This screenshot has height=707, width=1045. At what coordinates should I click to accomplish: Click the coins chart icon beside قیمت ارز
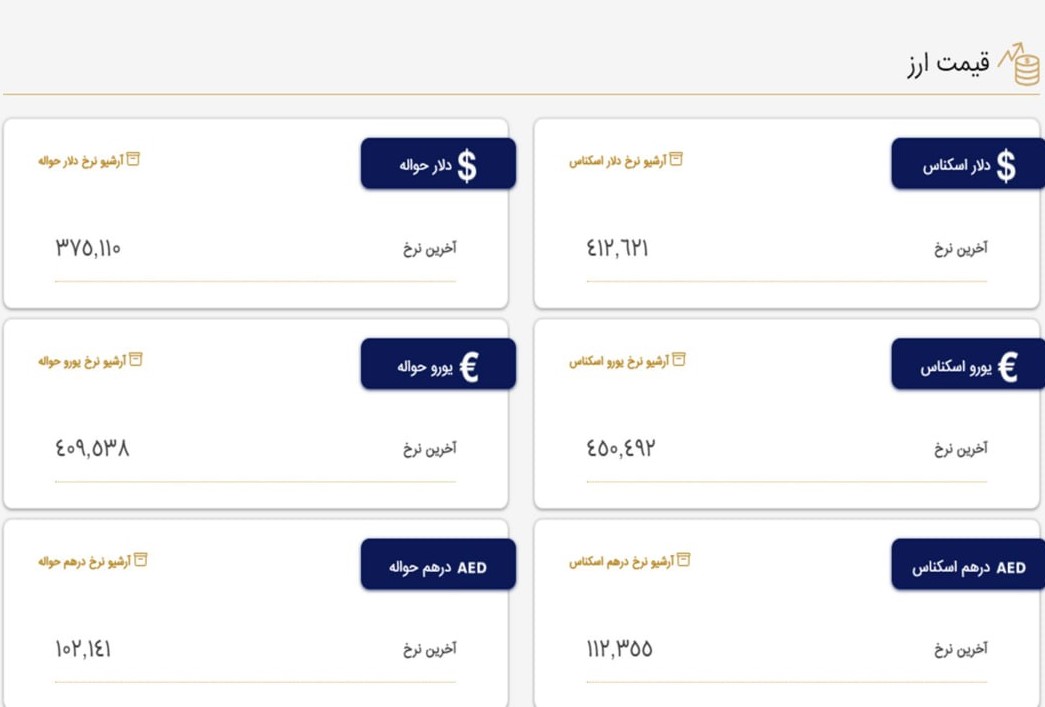coord(1019,65)
